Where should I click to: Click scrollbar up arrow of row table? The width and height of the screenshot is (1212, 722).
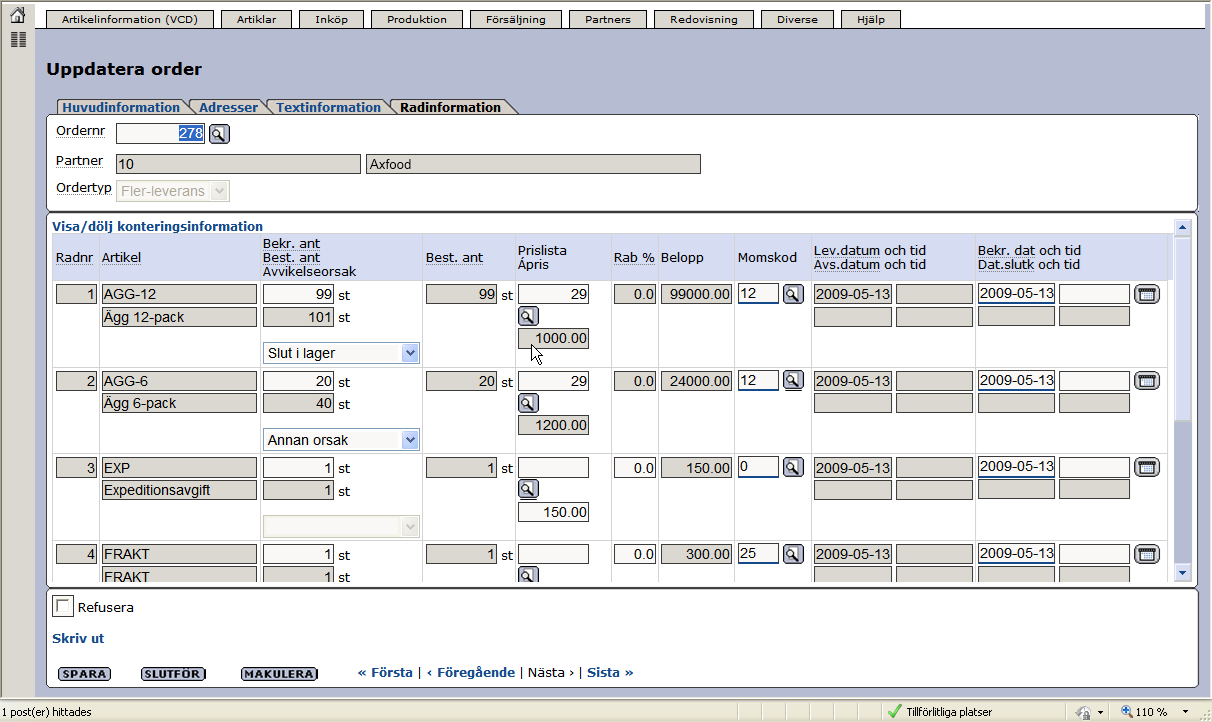coord(1183,227)
